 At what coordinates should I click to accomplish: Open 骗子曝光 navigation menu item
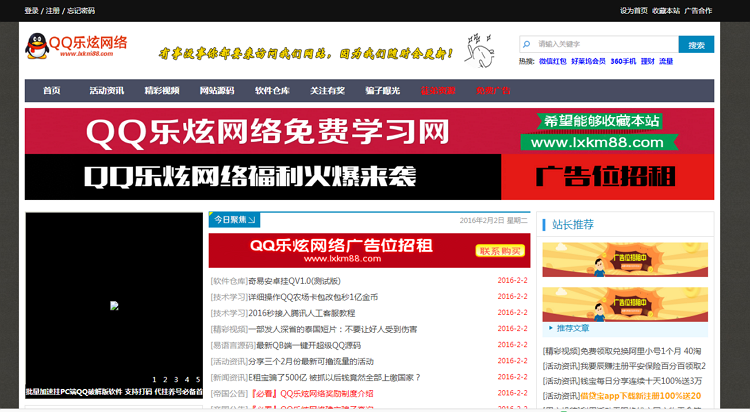click(382, 90)
